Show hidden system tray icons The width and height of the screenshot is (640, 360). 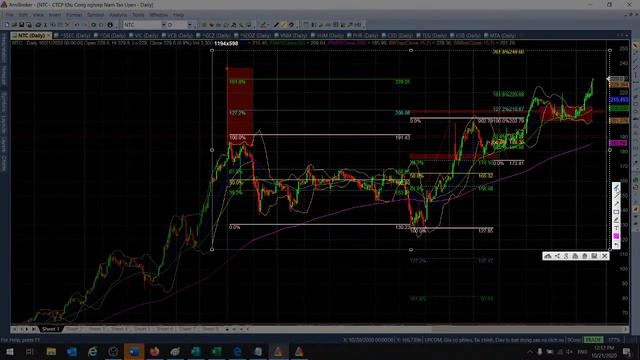point(529,351)
